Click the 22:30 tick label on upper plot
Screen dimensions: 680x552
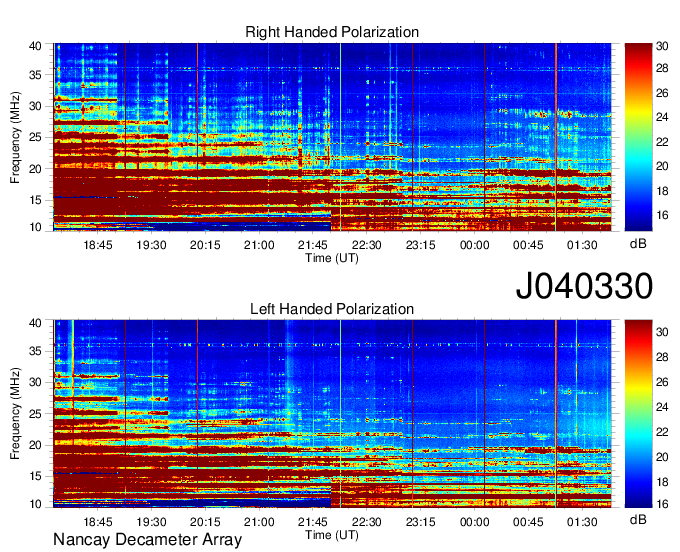(366, 245)
